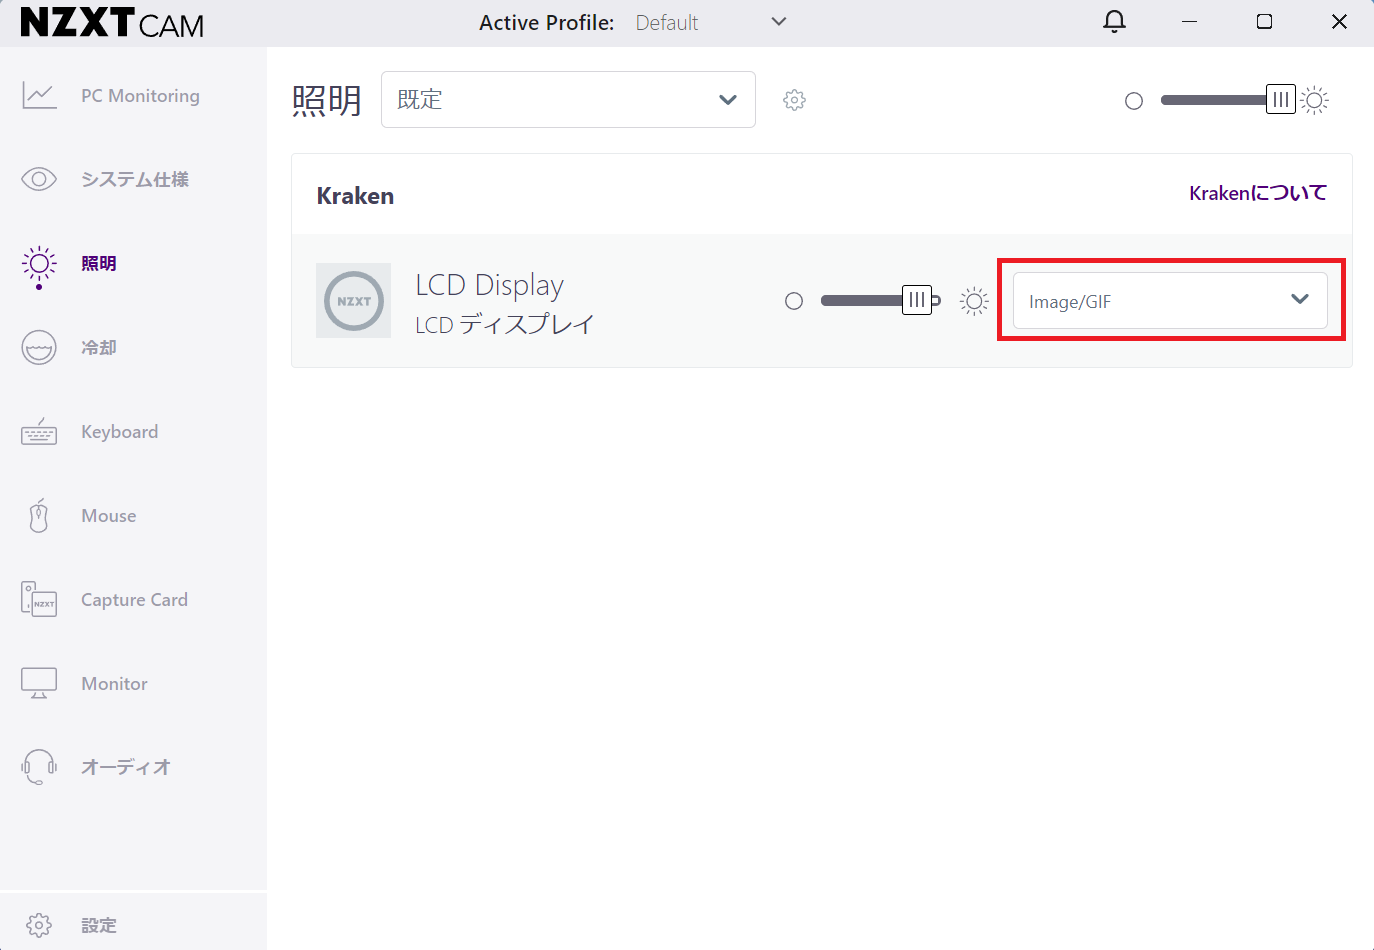
Task: Click LCD Display maximum brightness sun
Action: coord(974,301)
